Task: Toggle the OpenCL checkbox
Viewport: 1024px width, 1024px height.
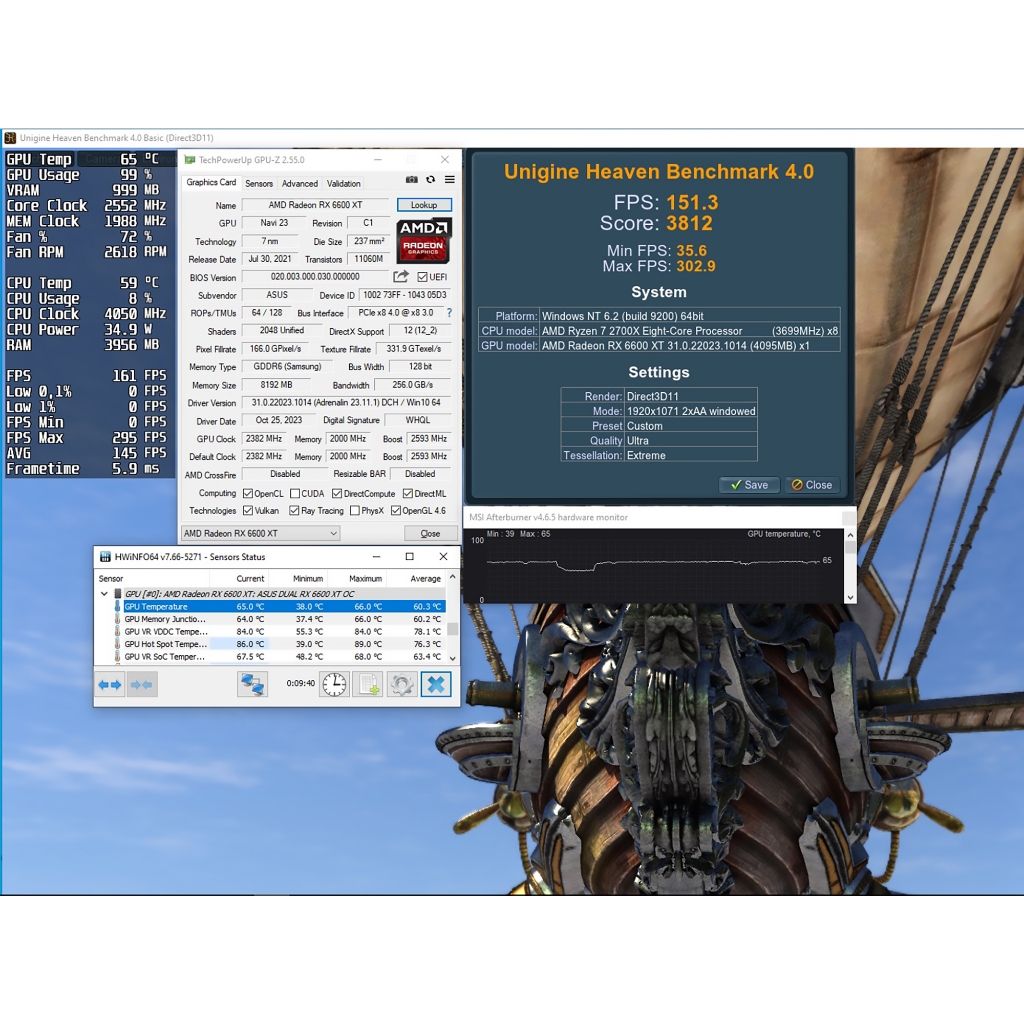Action: click(248, 493)
